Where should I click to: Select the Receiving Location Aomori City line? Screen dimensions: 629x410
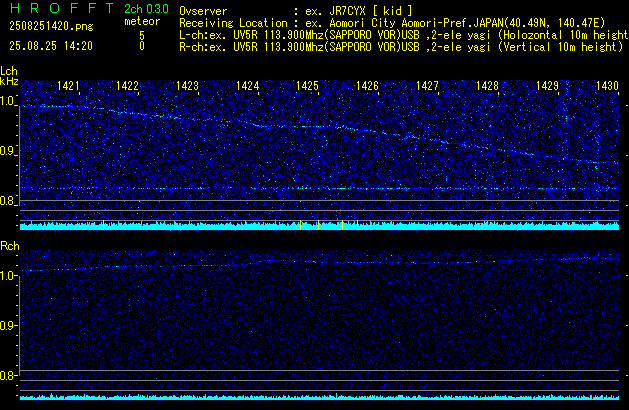392,23
